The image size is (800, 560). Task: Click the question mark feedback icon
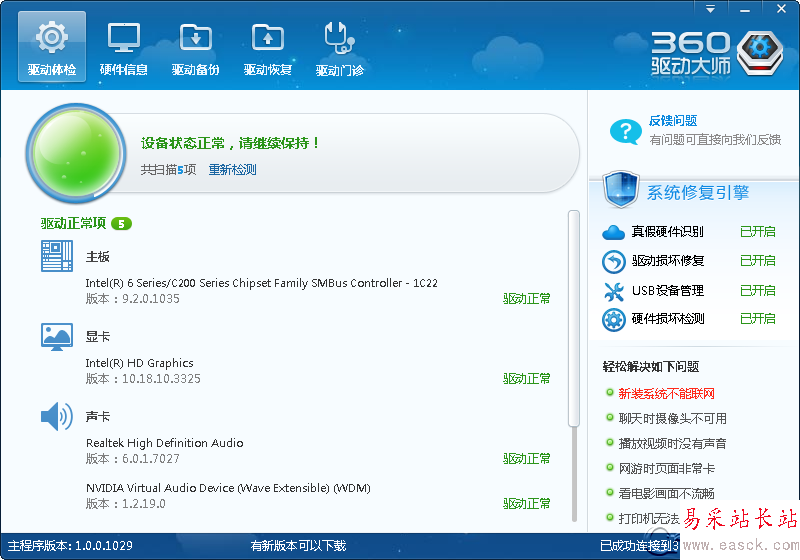tap(625, 131)
